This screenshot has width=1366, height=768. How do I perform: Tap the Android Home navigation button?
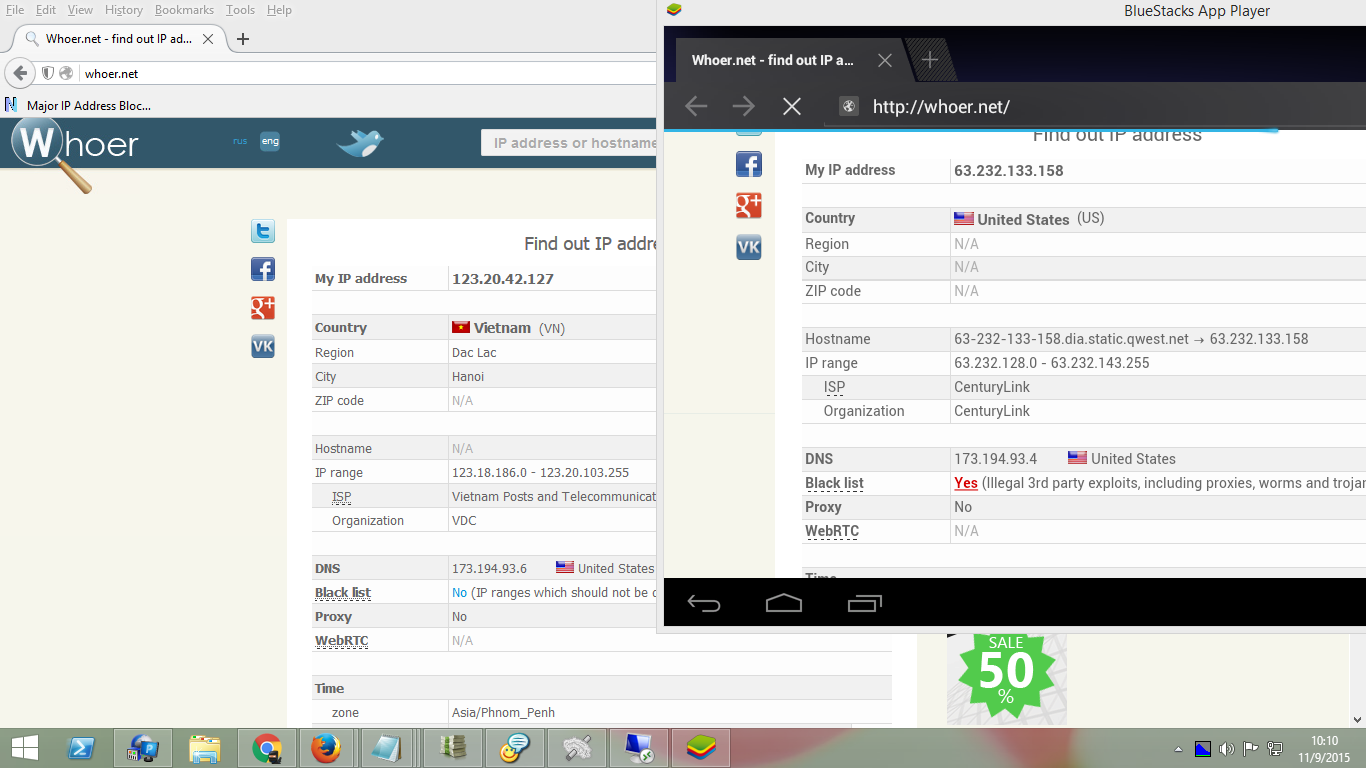pyautogui.click(x=784, y=603)
